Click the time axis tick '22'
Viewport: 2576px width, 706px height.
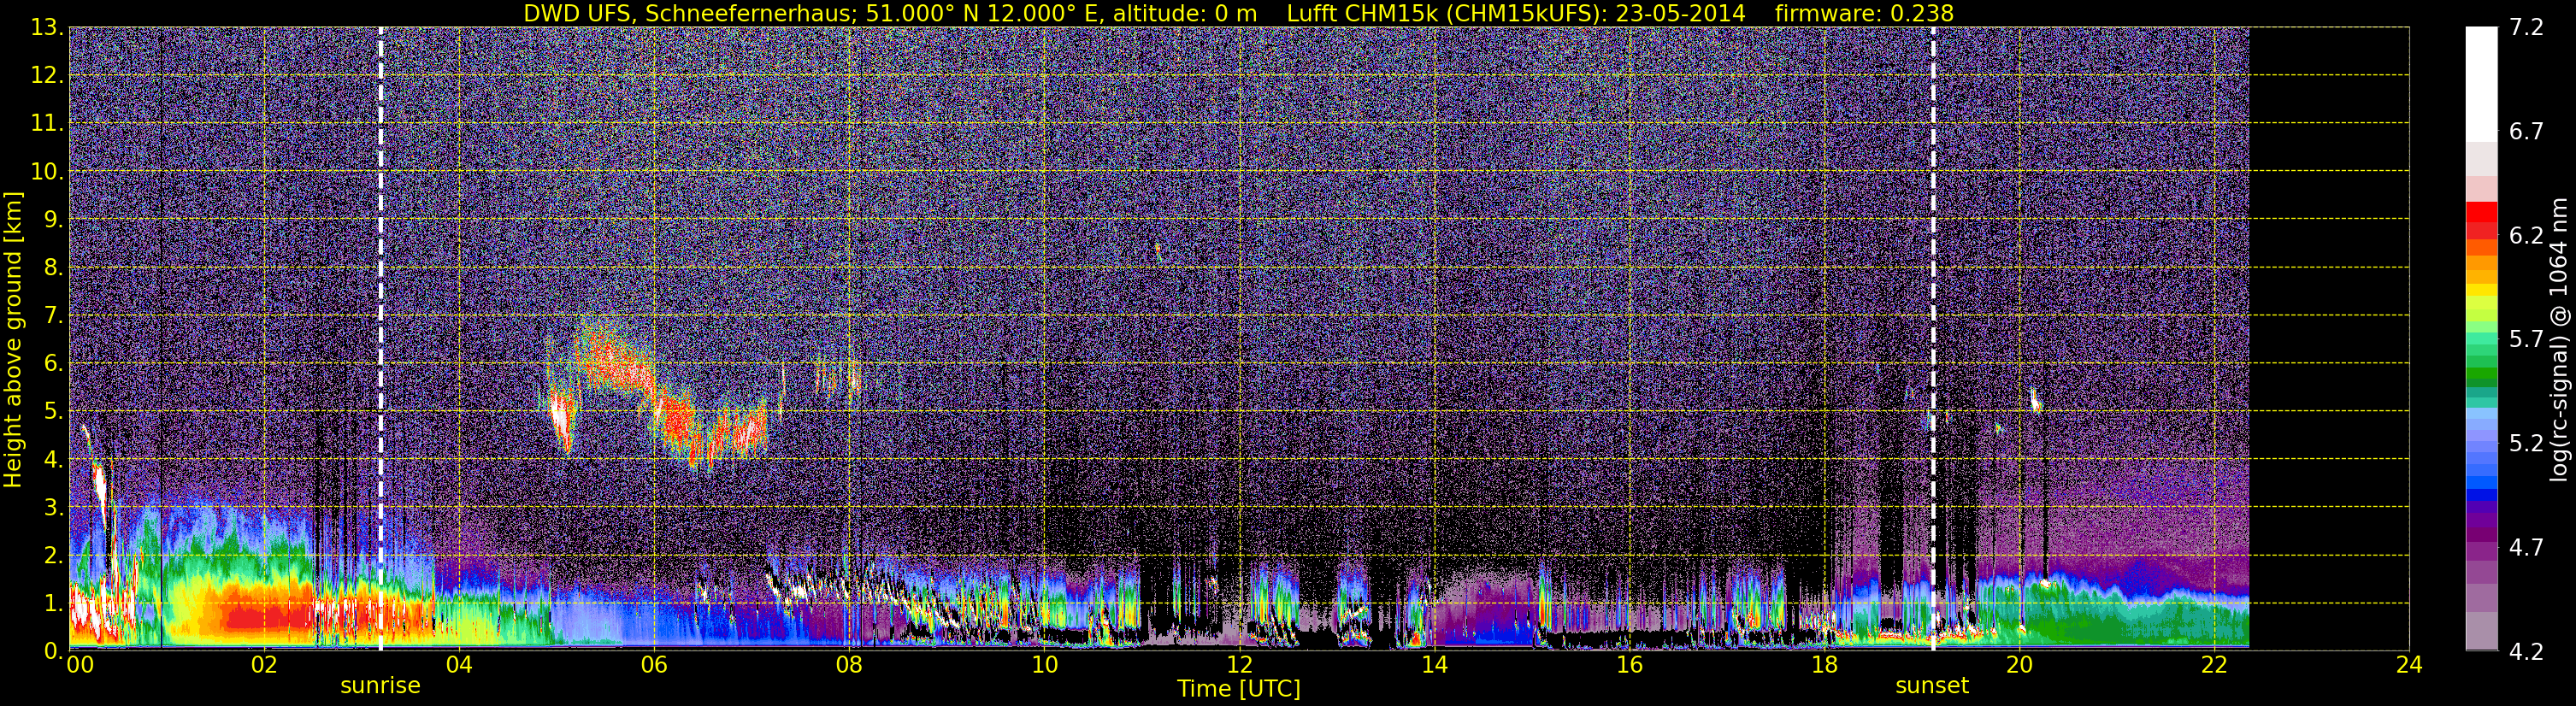tap(2214, 666)
